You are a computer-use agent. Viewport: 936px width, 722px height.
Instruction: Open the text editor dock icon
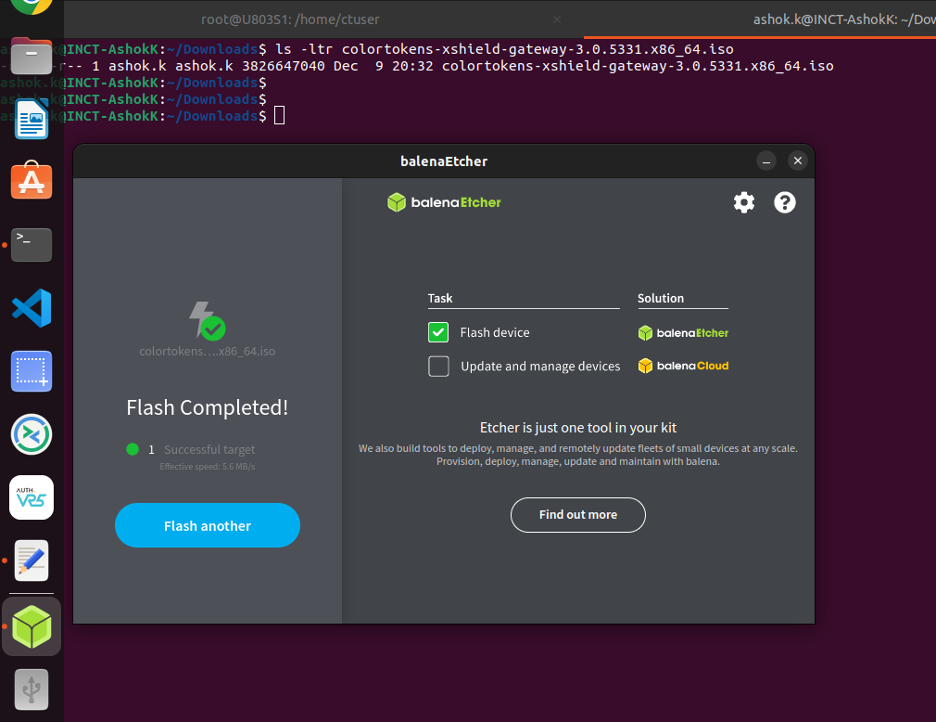click(x=31, y=561)
